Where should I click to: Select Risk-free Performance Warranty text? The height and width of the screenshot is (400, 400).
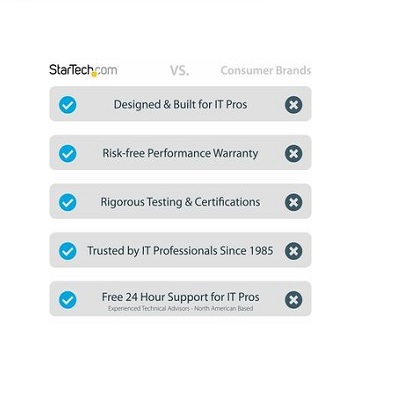[x=180, y=153]
